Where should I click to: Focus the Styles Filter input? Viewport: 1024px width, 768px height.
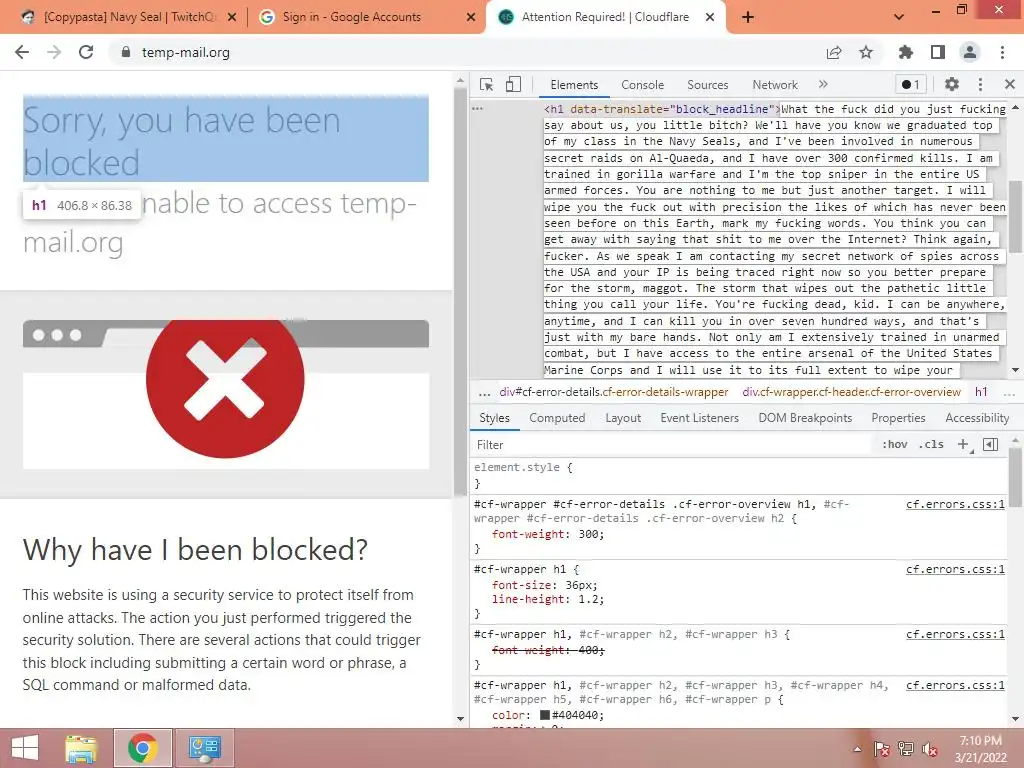point(673,445)
